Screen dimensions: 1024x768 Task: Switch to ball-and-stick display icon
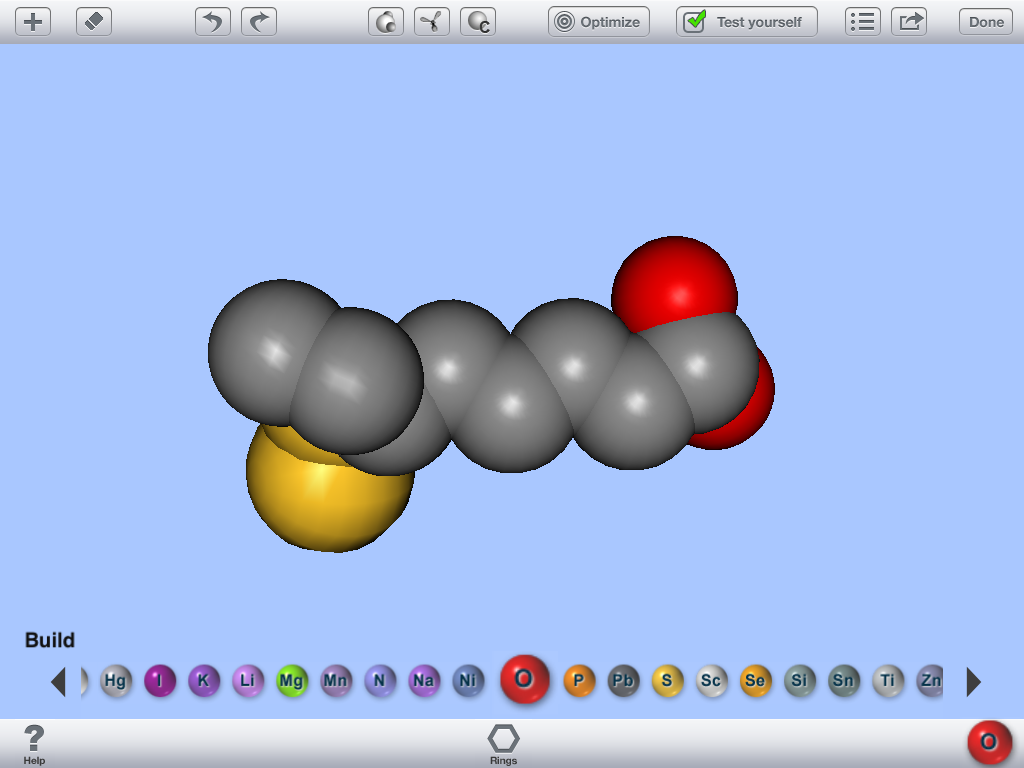432,22
